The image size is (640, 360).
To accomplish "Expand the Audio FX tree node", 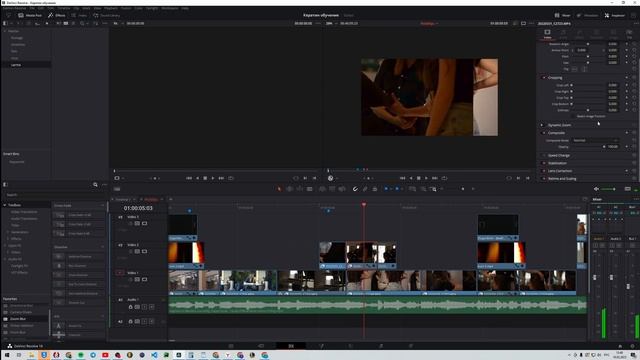I will (x=5, y=259).
